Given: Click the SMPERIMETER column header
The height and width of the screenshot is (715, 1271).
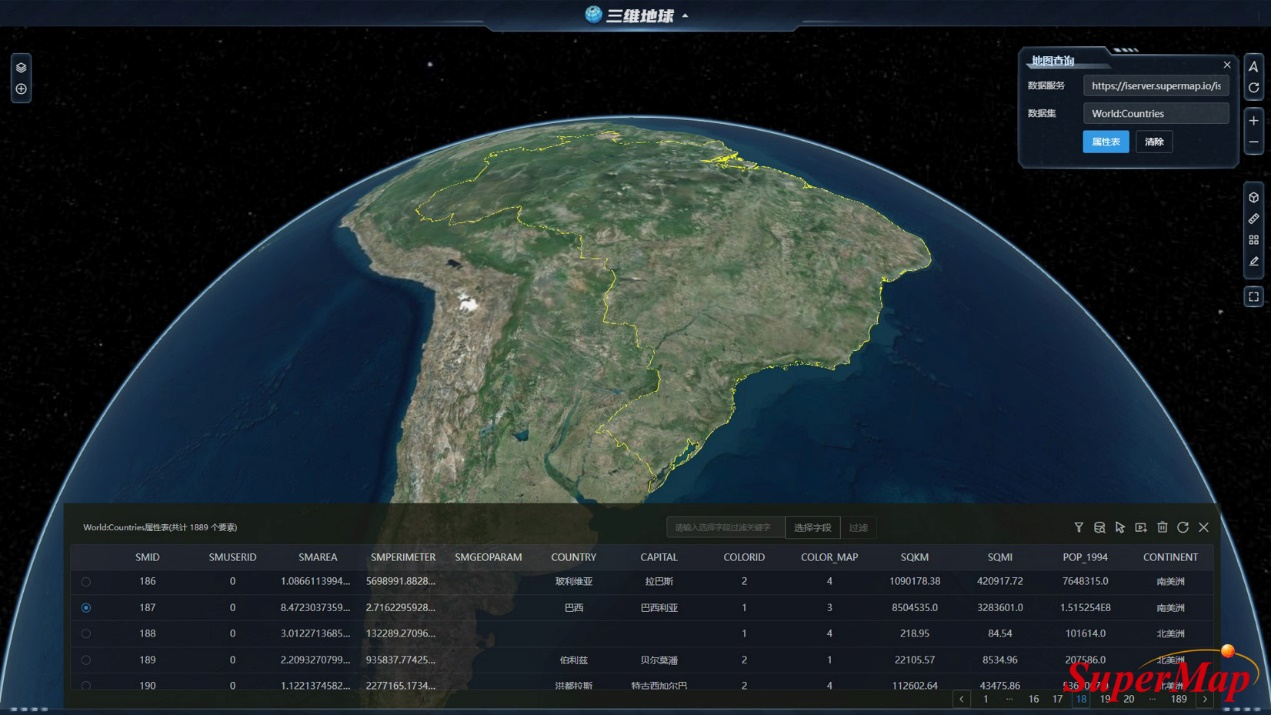Looking at the screenshot, I should (403, 557).
